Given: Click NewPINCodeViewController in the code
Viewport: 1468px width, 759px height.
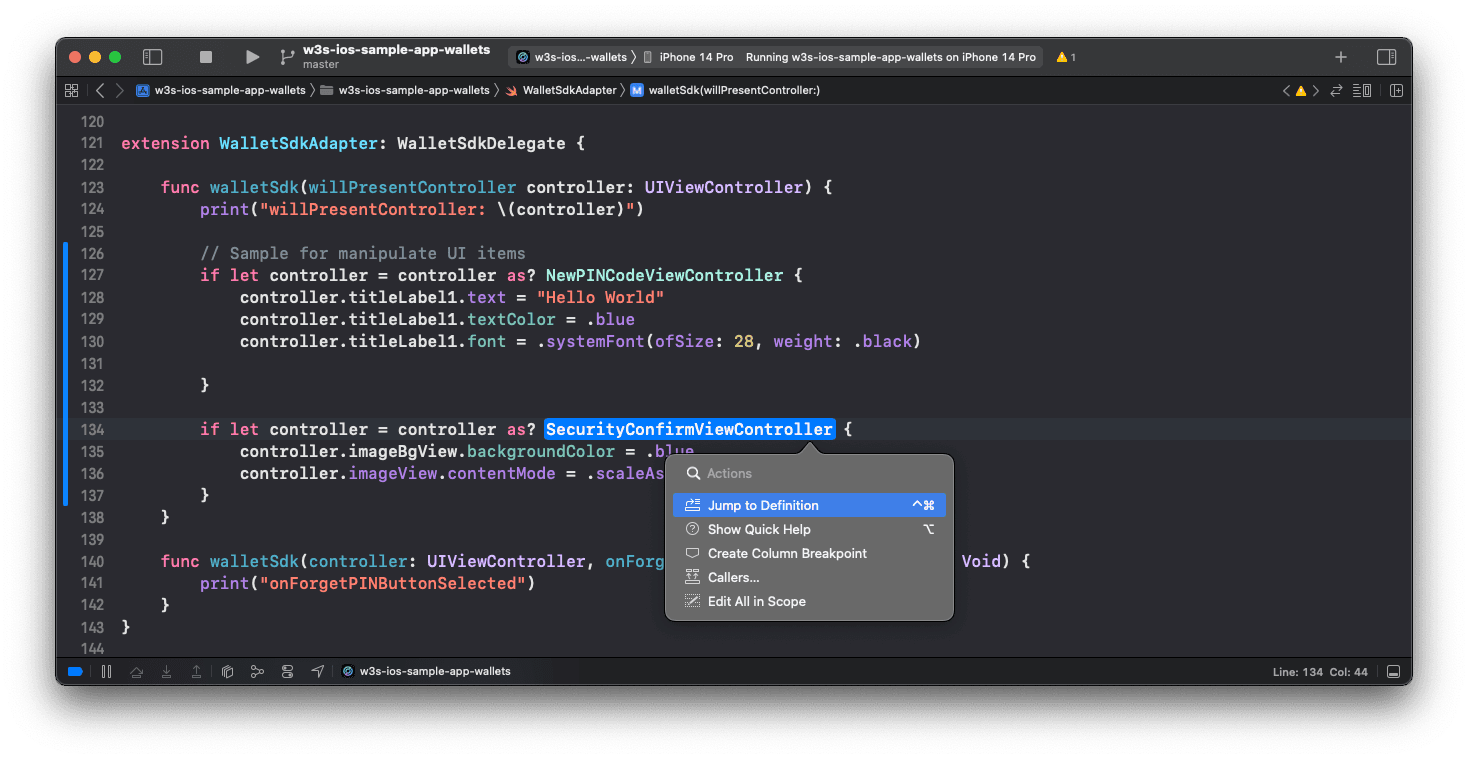Looking at the screenshot, I should [x=664, y=275].
